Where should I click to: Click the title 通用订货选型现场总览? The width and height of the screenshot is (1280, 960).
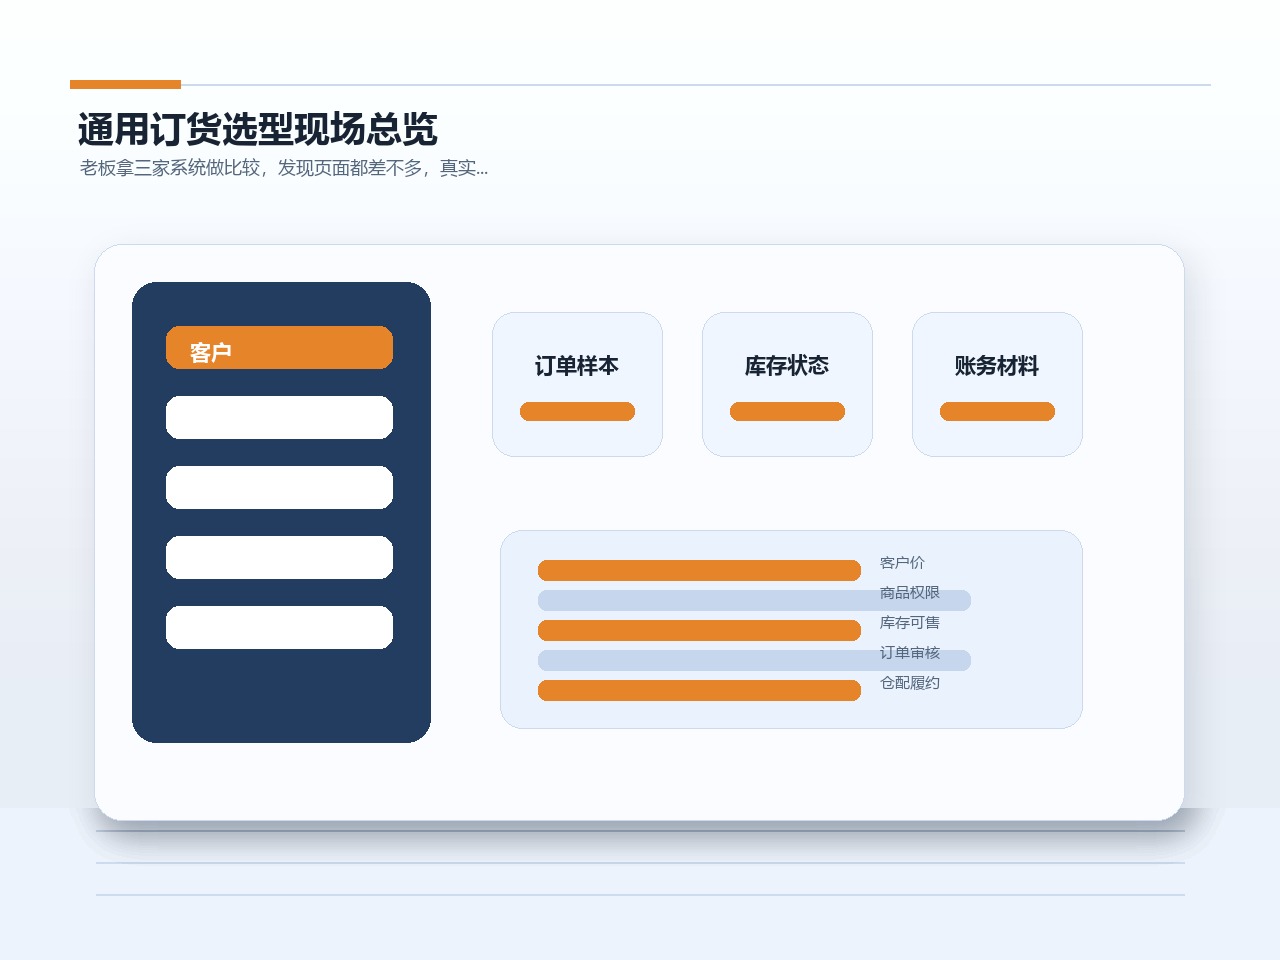[258, 129]
